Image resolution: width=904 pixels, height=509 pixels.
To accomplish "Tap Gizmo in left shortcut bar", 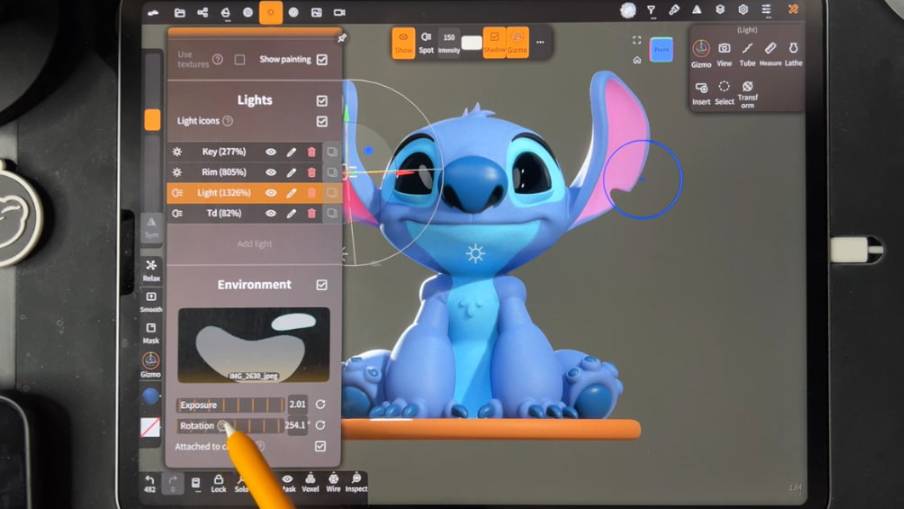I will 150,365.
